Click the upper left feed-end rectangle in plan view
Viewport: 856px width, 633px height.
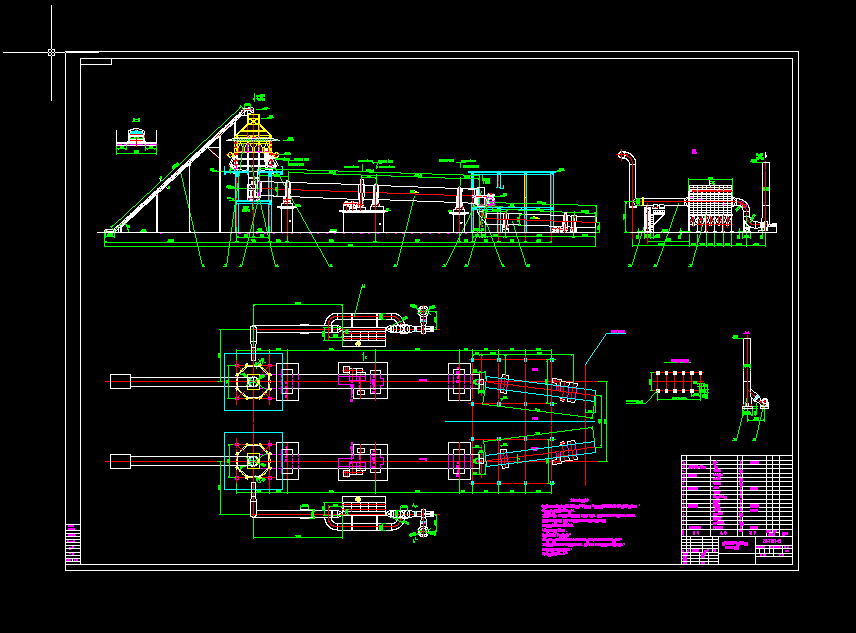pyautogui.click(x=120, y=381)
